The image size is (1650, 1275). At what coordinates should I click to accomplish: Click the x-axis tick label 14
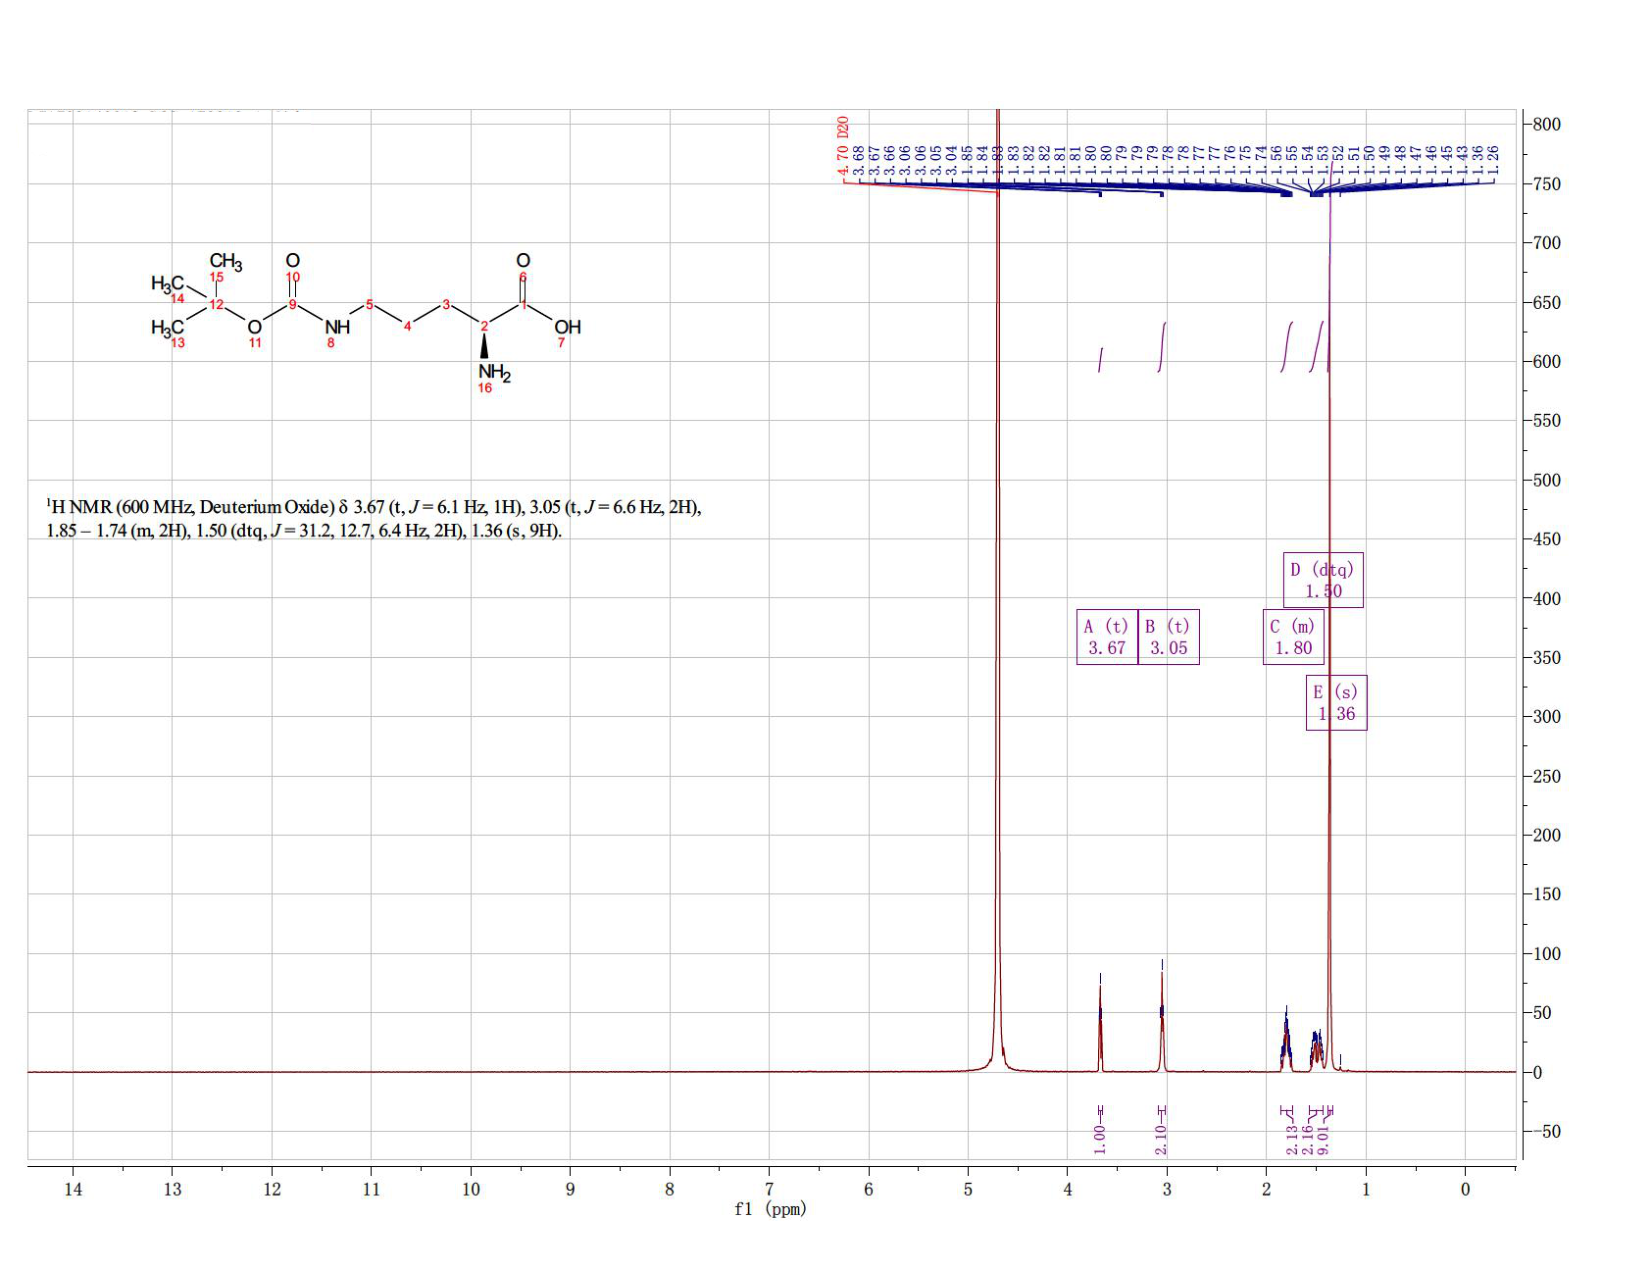73,1189
